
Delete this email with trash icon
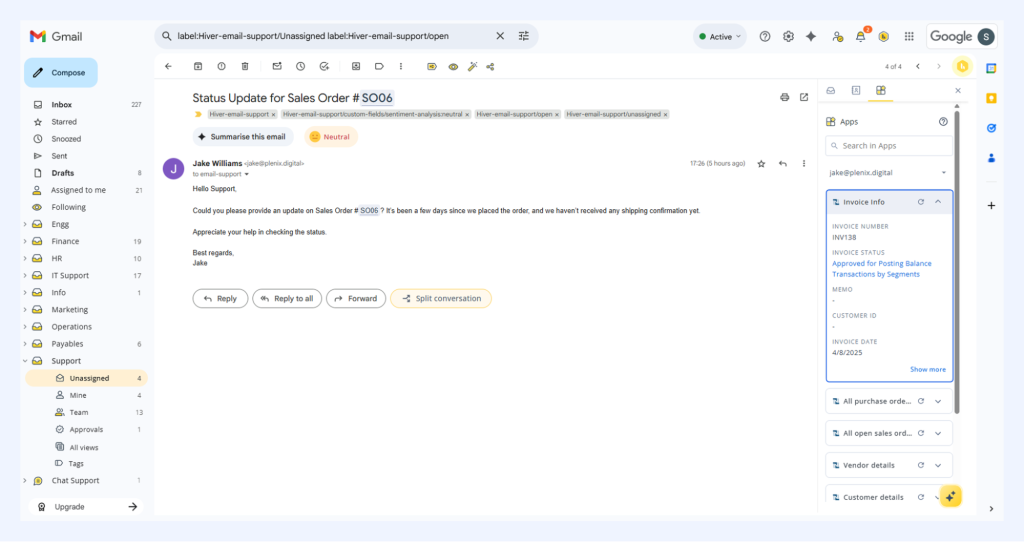pyautogui.click(x=245, y=67)
